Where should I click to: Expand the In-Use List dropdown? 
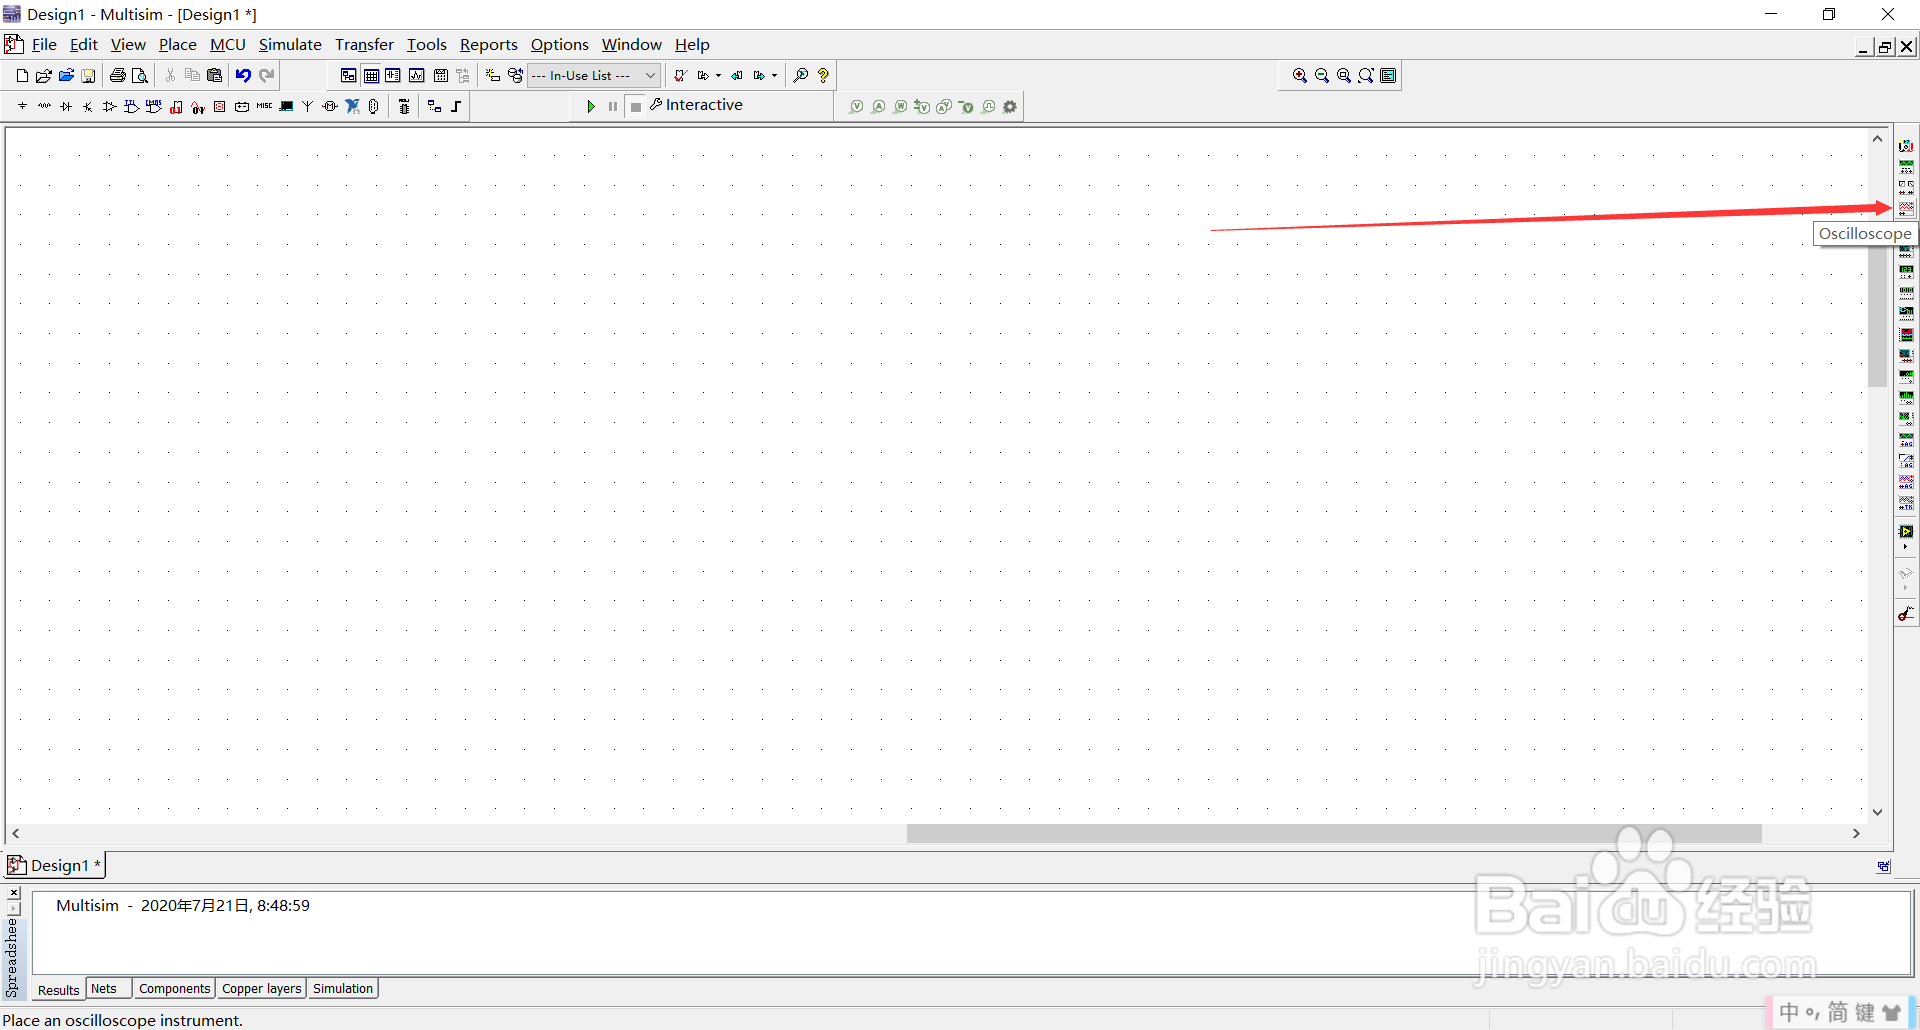coord(650,75)
